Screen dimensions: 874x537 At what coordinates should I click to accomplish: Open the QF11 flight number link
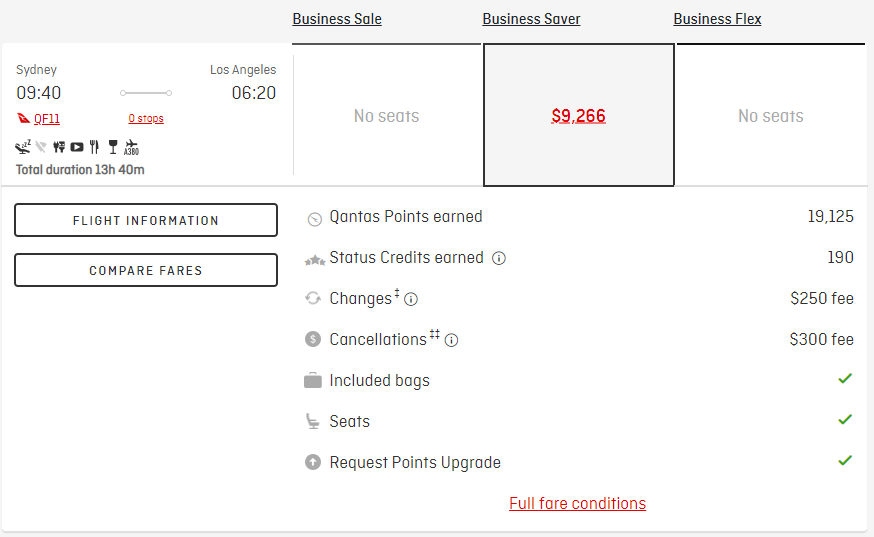coord(47,119)
